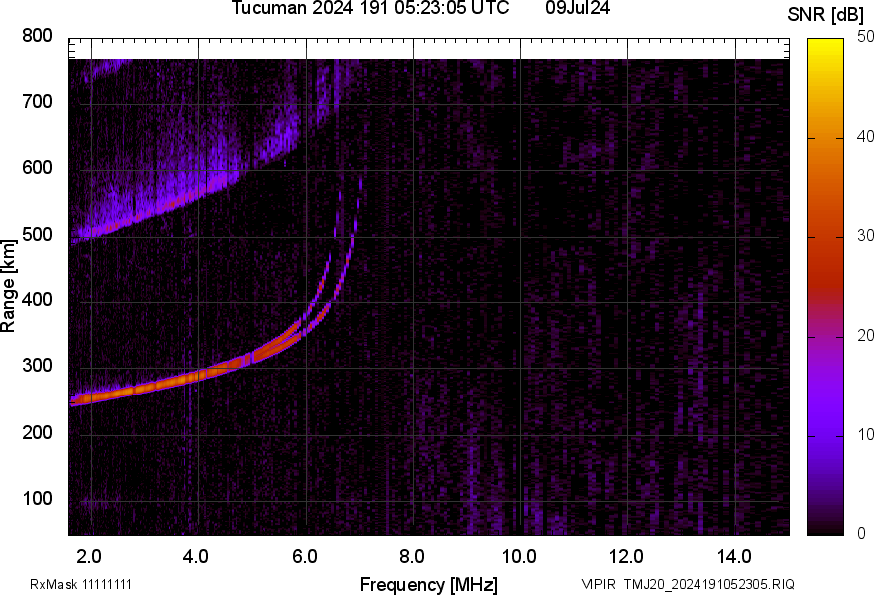The image size is (874, 595).
Task: Click the frequency tick label '14.0'
Action: pos(734,557)
